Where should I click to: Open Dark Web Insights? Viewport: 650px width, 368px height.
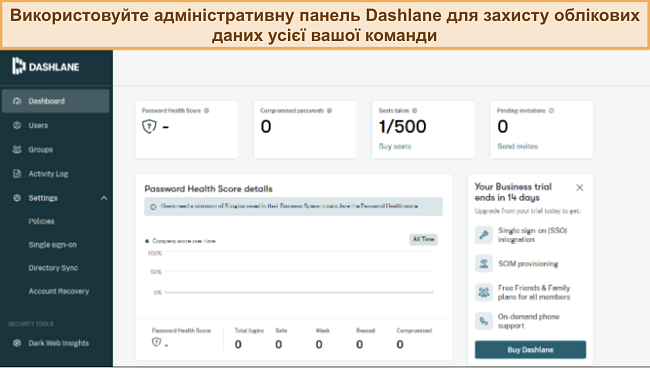[x=58, y=343]
